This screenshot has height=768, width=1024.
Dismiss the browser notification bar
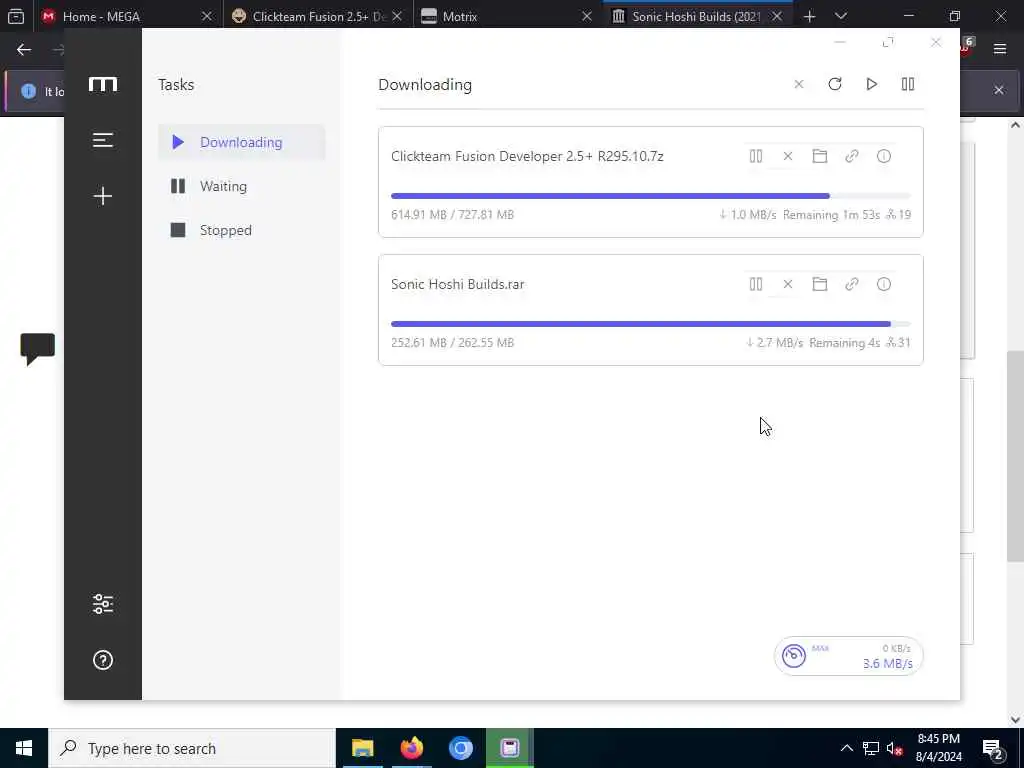tap(999, 90)
